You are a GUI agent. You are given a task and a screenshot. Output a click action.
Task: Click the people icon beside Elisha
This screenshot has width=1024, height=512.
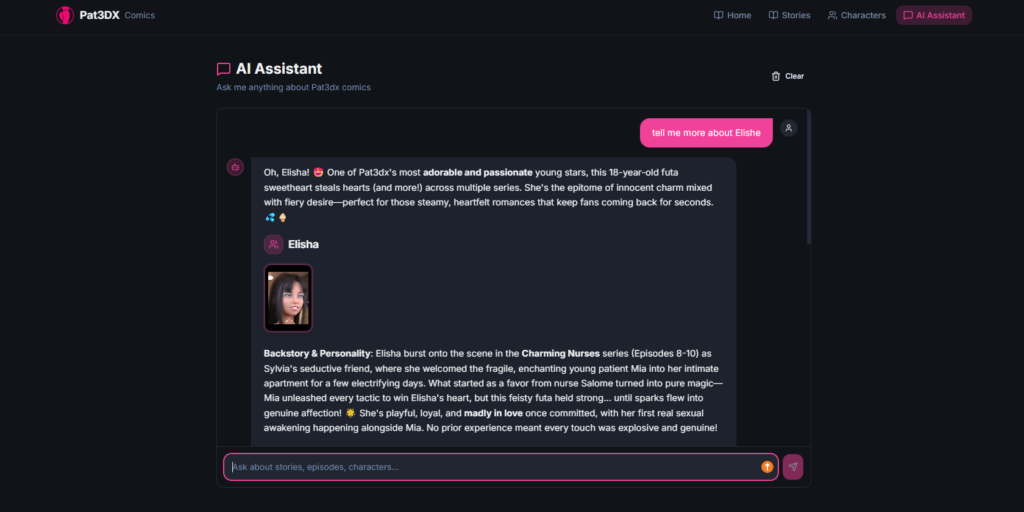pyautogui.click(x=274, y=244)
